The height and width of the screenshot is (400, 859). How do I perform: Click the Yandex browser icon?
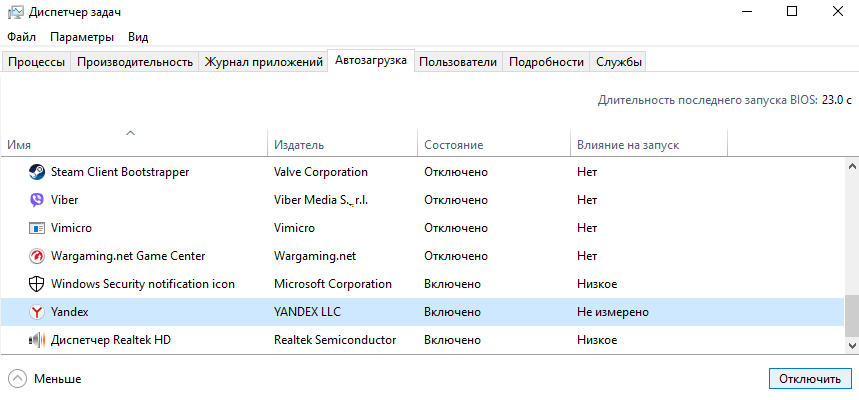pyautogui.click(x=36, y=312)
